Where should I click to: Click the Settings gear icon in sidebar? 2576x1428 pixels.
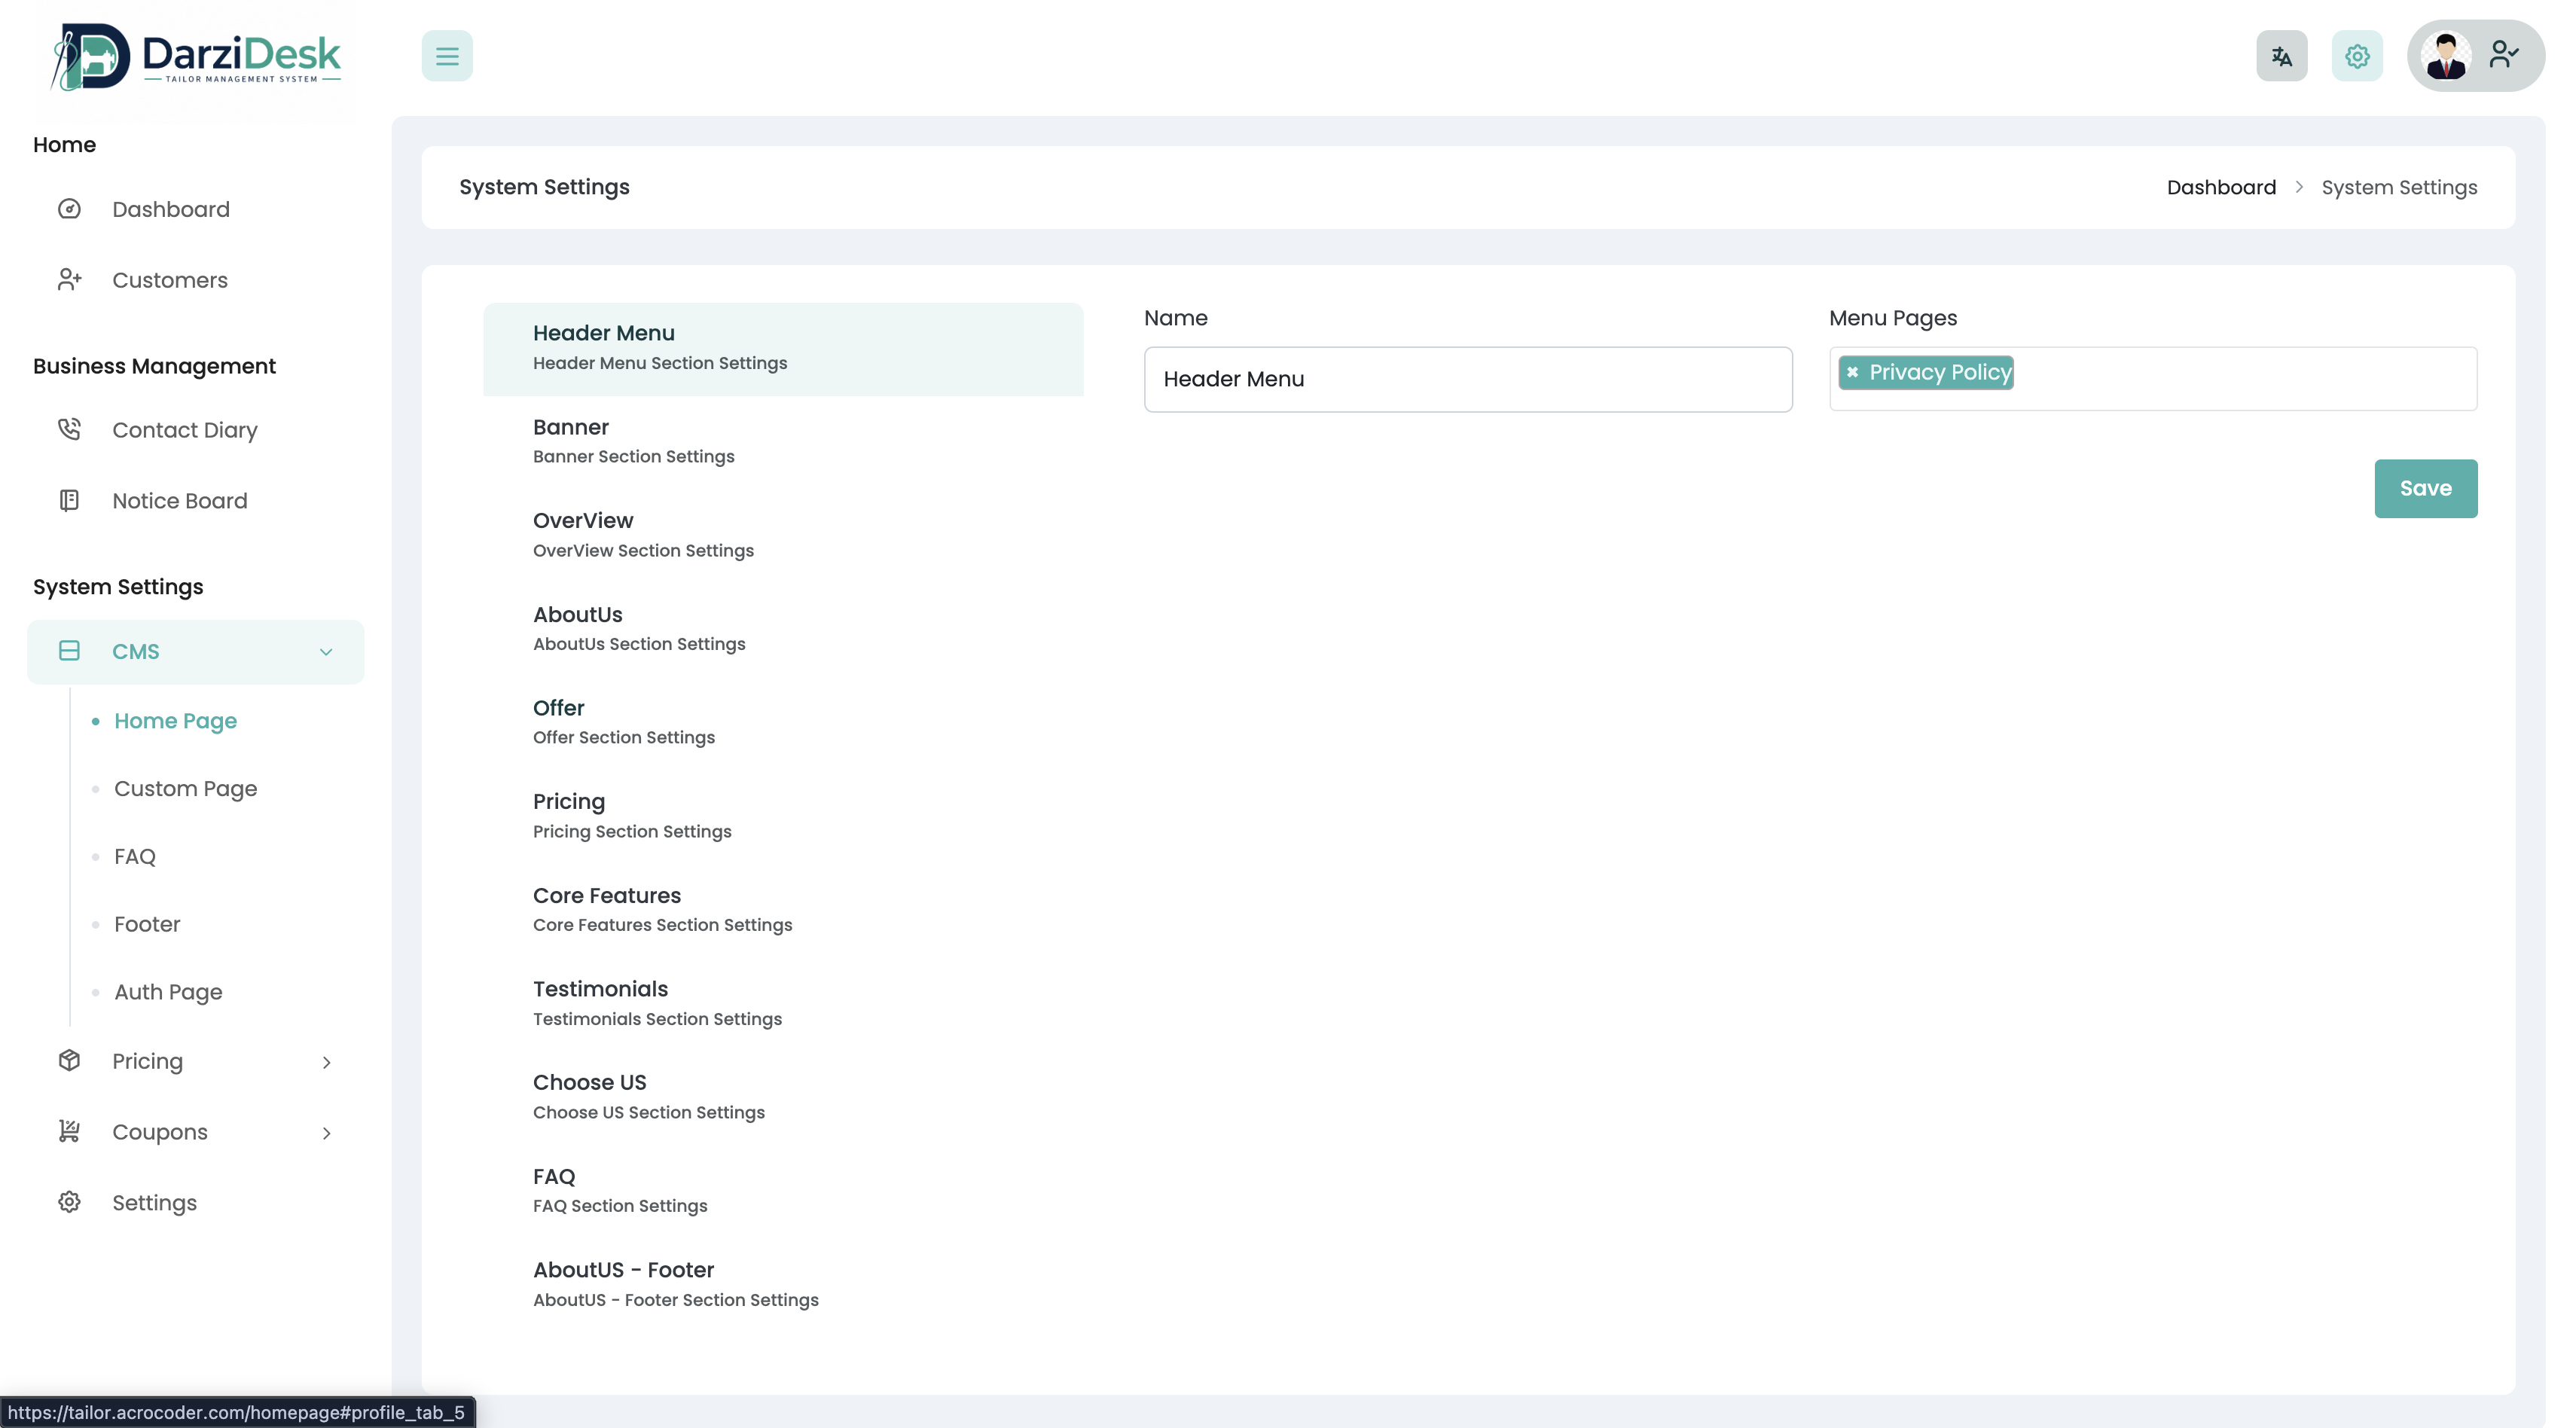click(69, 1202)
